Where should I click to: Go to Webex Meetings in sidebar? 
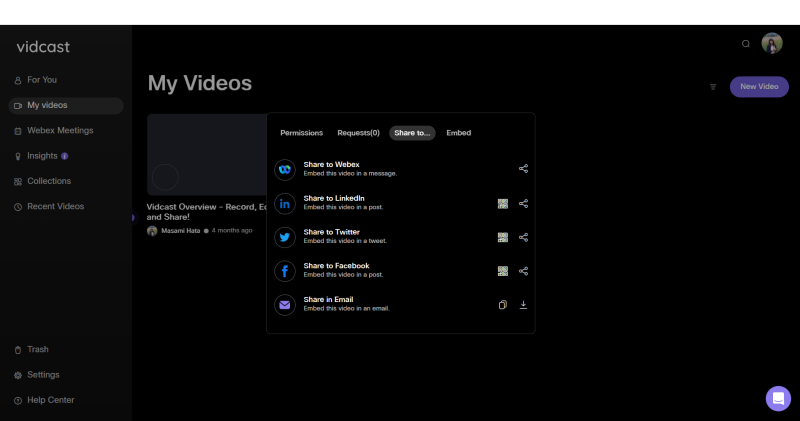(60, 131)
